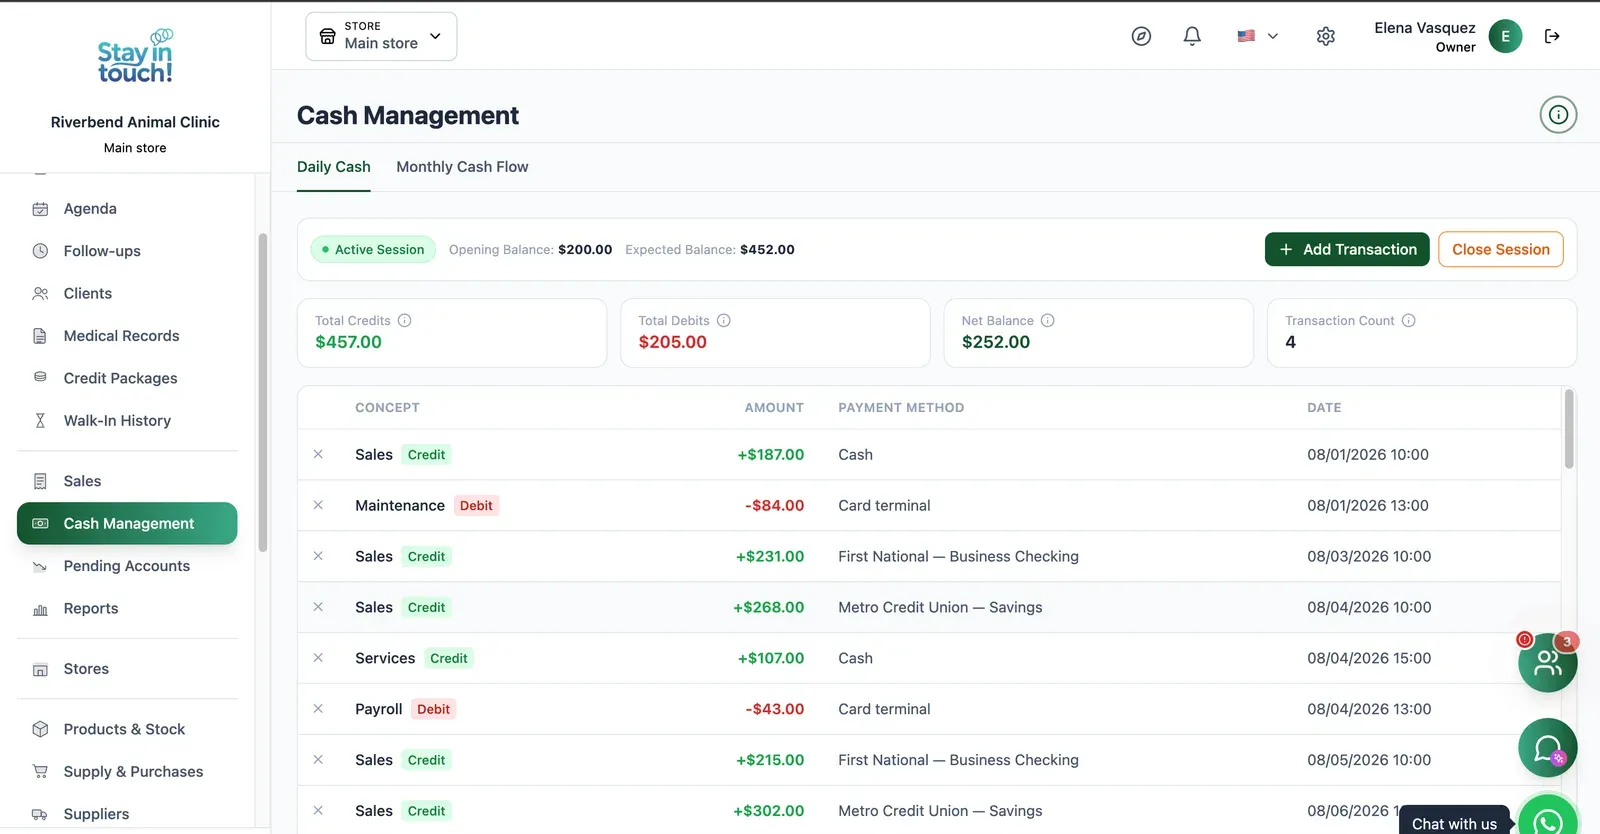1600x834 pixels.
Task: Remove the Services Credit transaction row
Action: tap(318, 658)
